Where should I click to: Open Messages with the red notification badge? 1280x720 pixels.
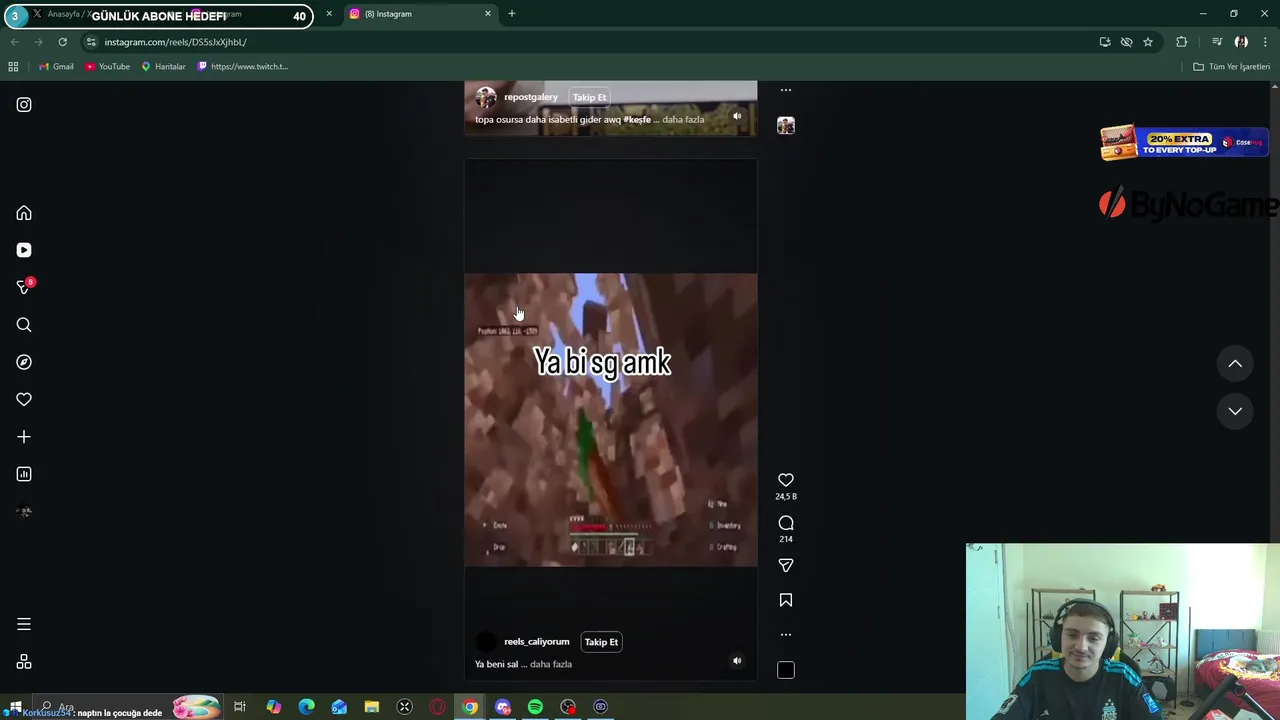pos(24,287)
